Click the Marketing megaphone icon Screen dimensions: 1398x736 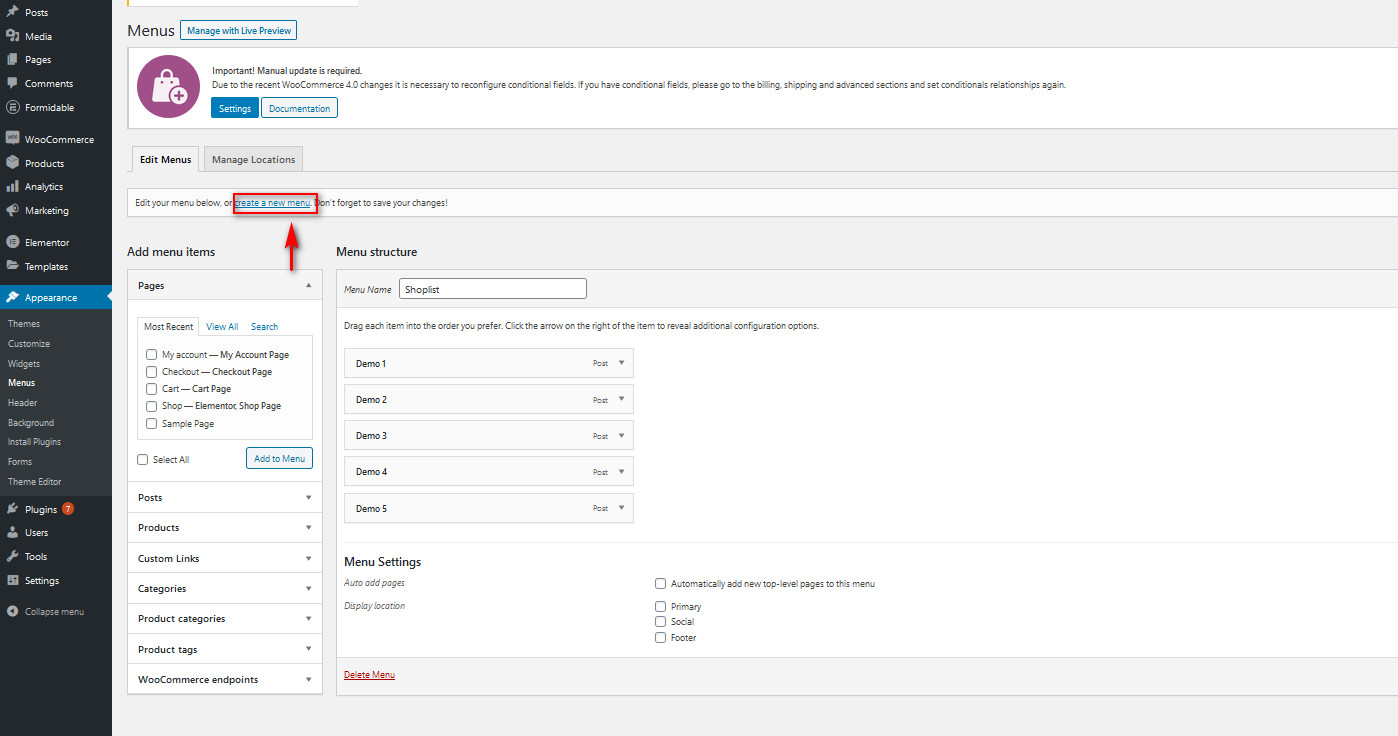click(12, 211)
